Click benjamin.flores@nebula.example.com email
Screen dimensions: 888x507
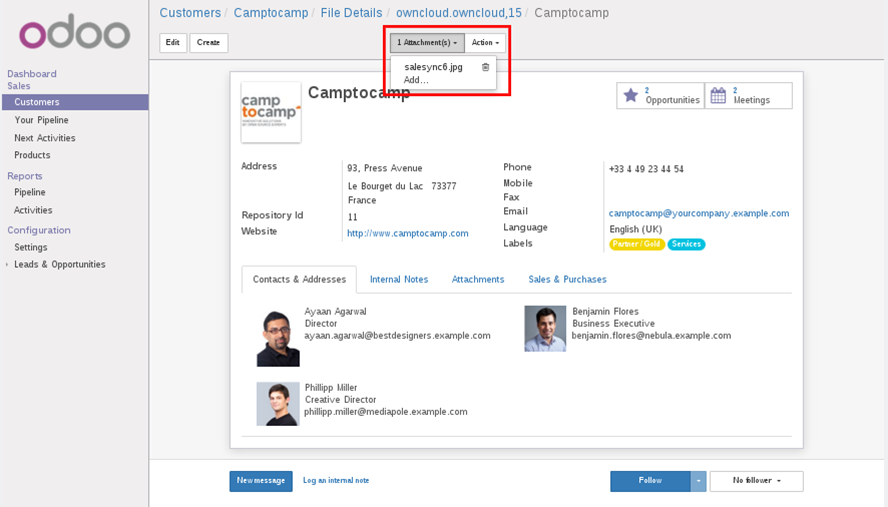coord(651,336)
